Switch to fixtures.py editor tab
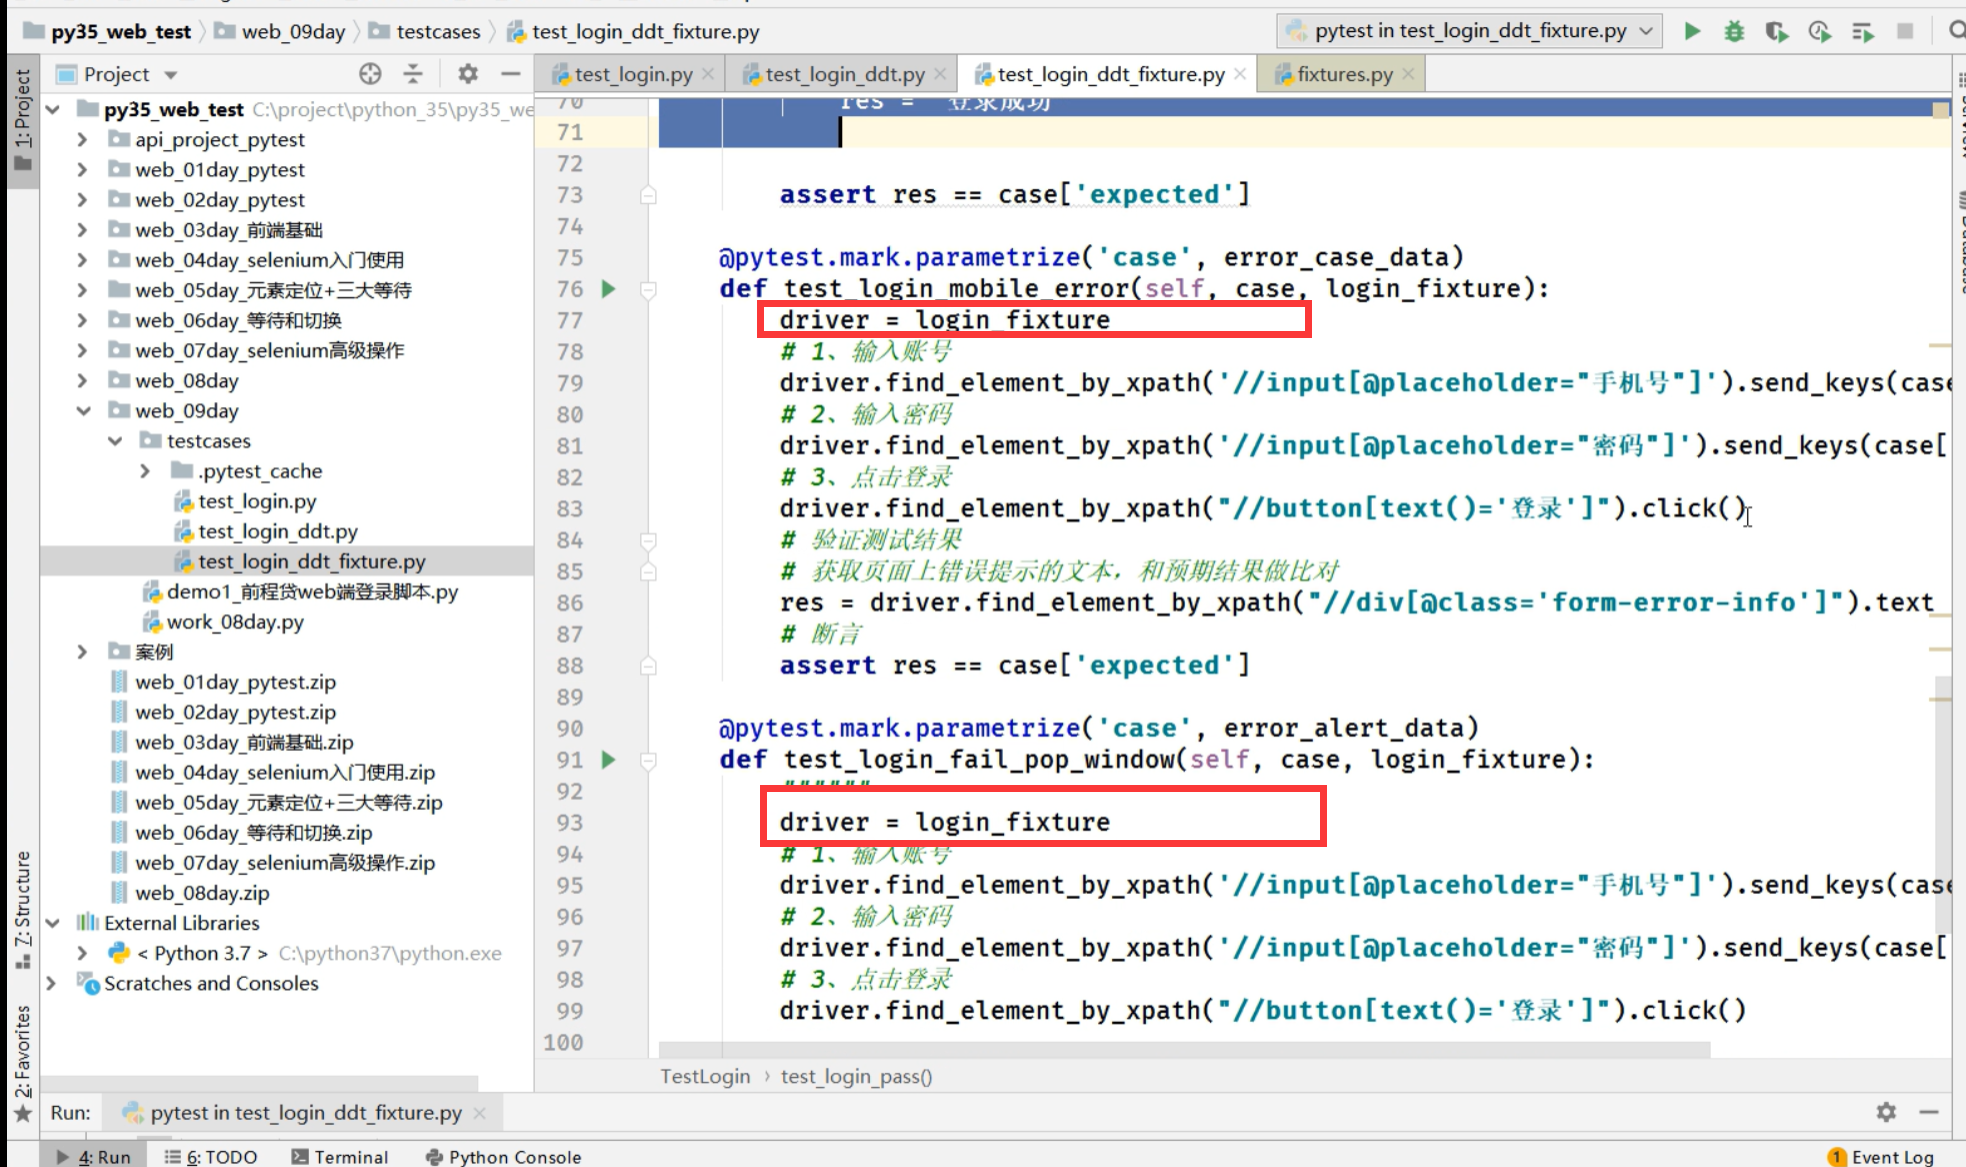This screenshot has height=1167, width=1966. pos(1344,74)
